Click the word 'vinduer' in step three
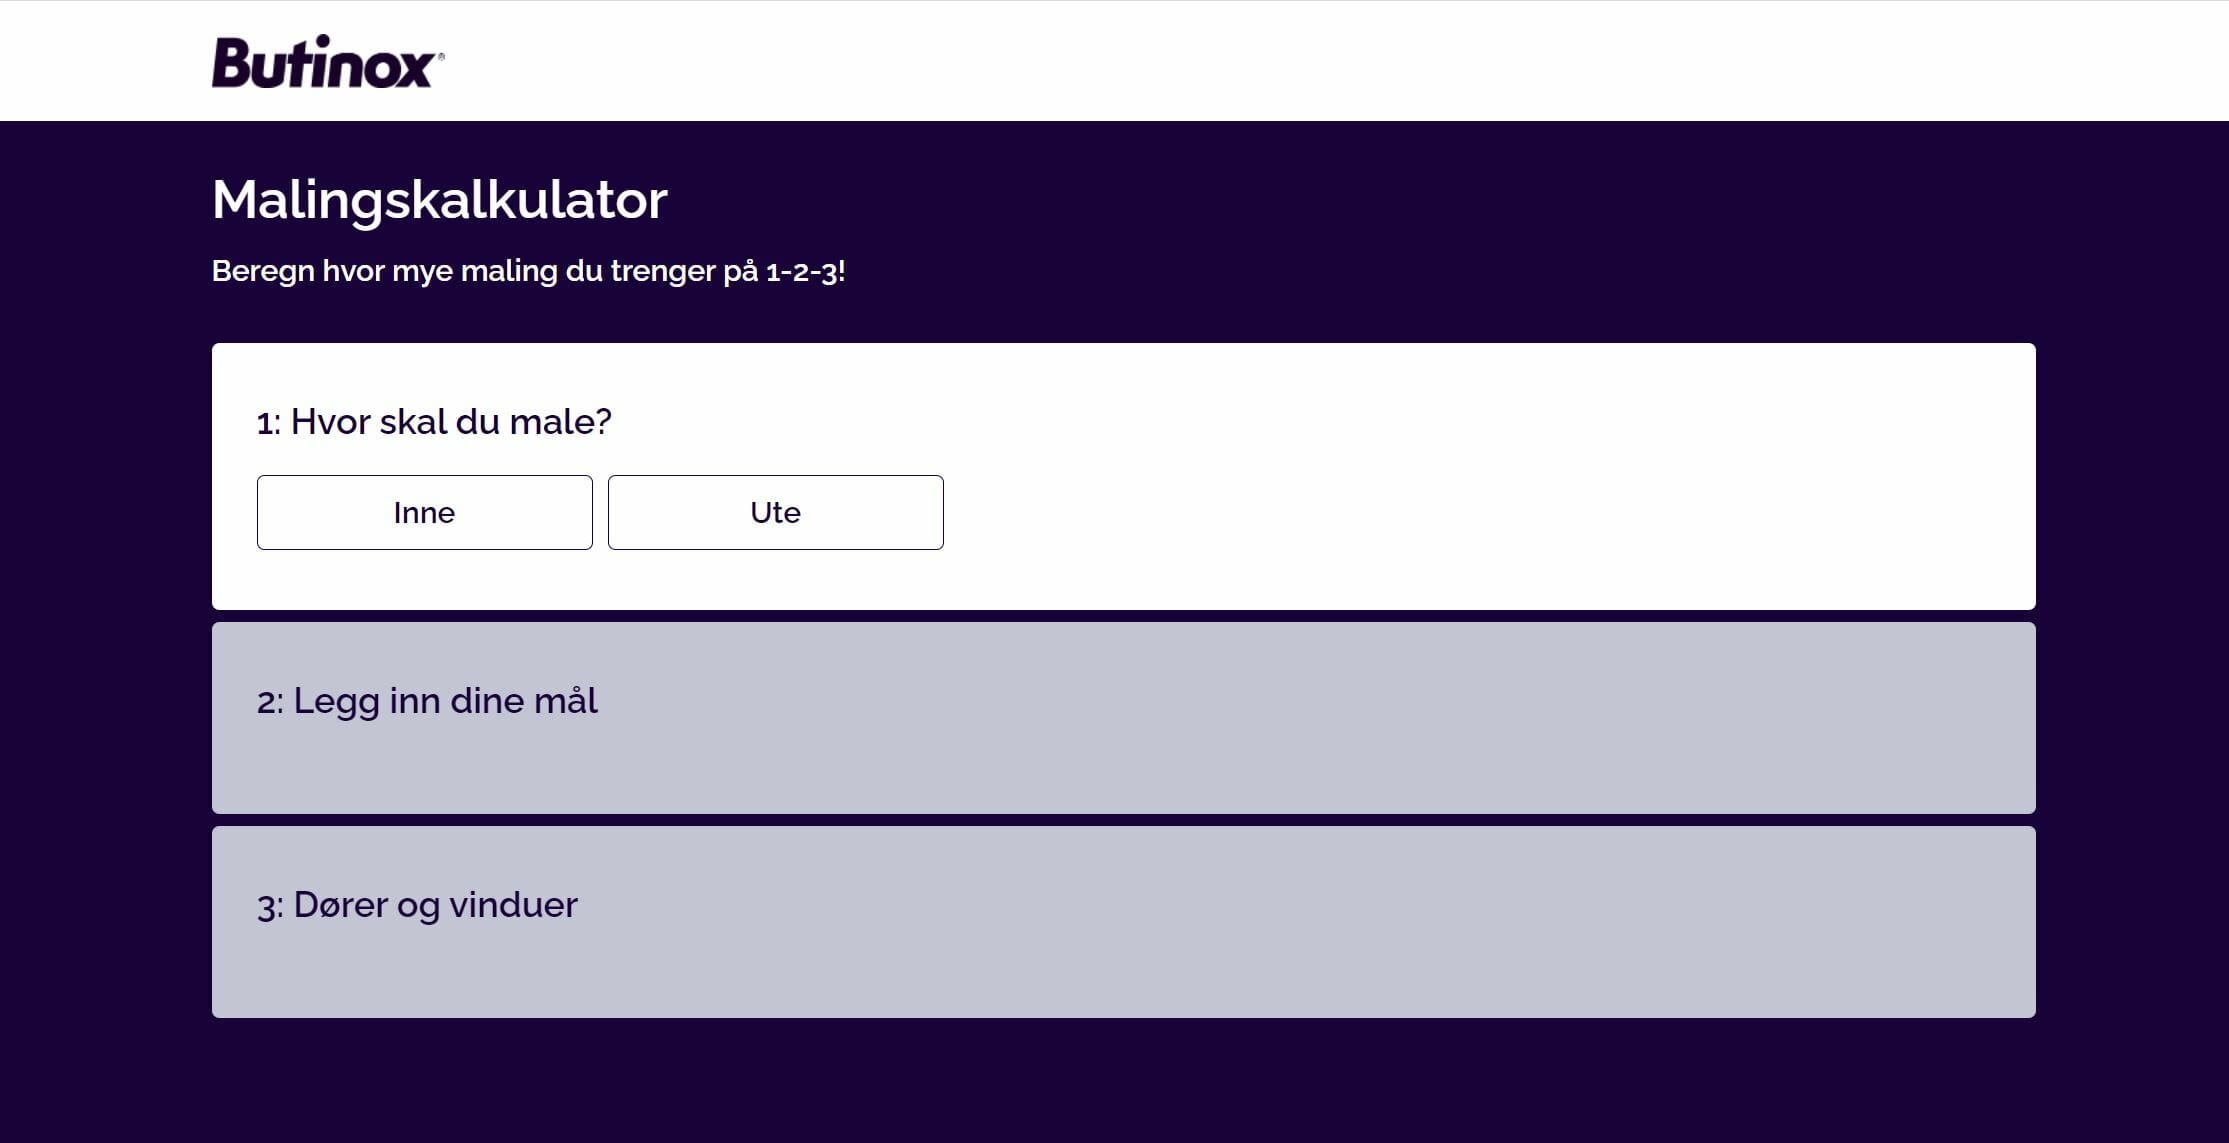The width and height of the screenshot is (2229, 1143). (513, 905)
